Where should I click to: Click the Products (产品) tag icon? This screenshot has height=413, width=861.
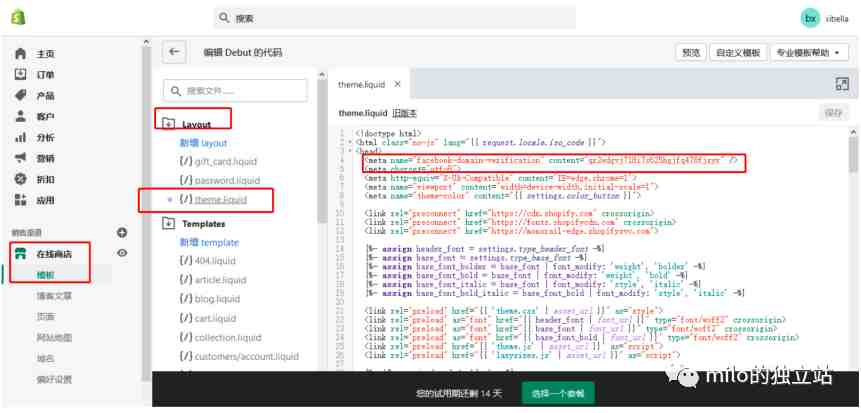point(20,96)
